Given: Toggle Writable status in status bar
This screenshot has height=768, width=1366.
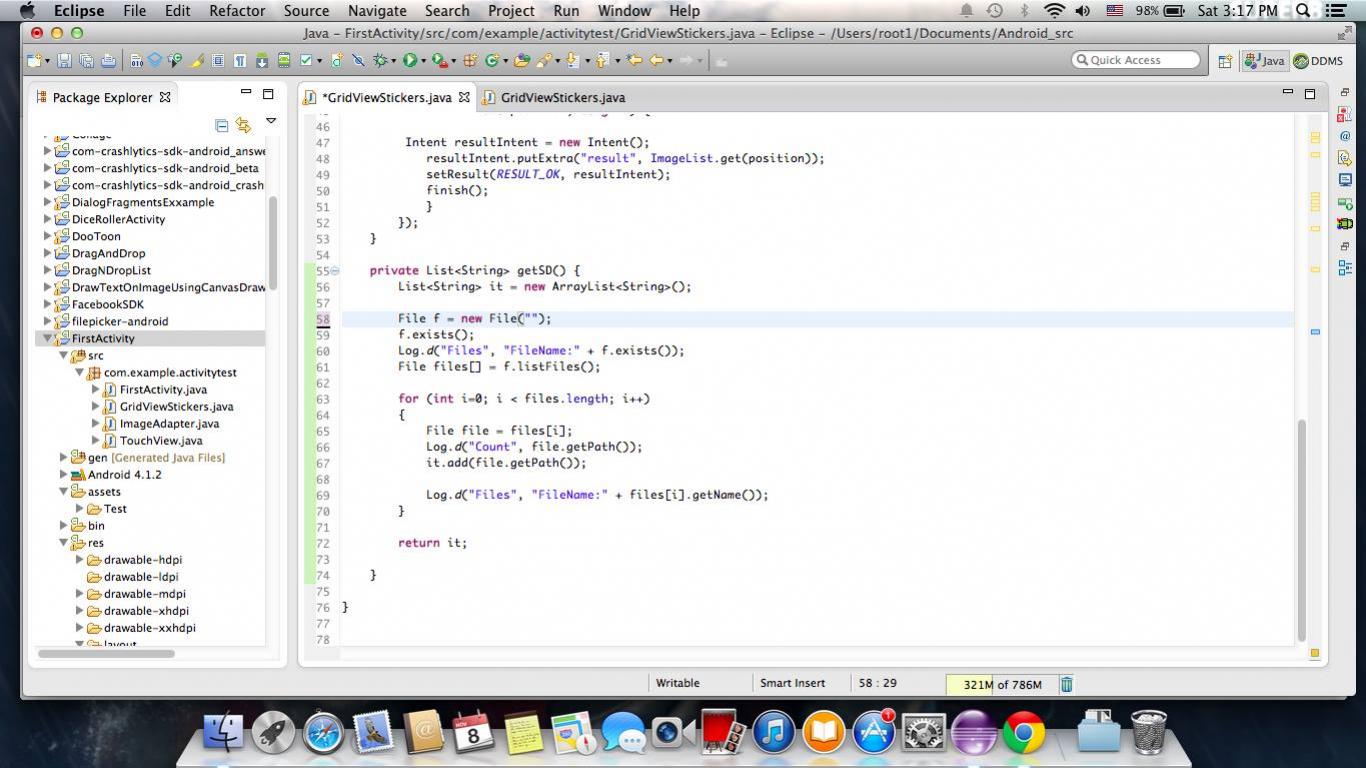Looking at the screenshot, I should [x=677, y=683].
